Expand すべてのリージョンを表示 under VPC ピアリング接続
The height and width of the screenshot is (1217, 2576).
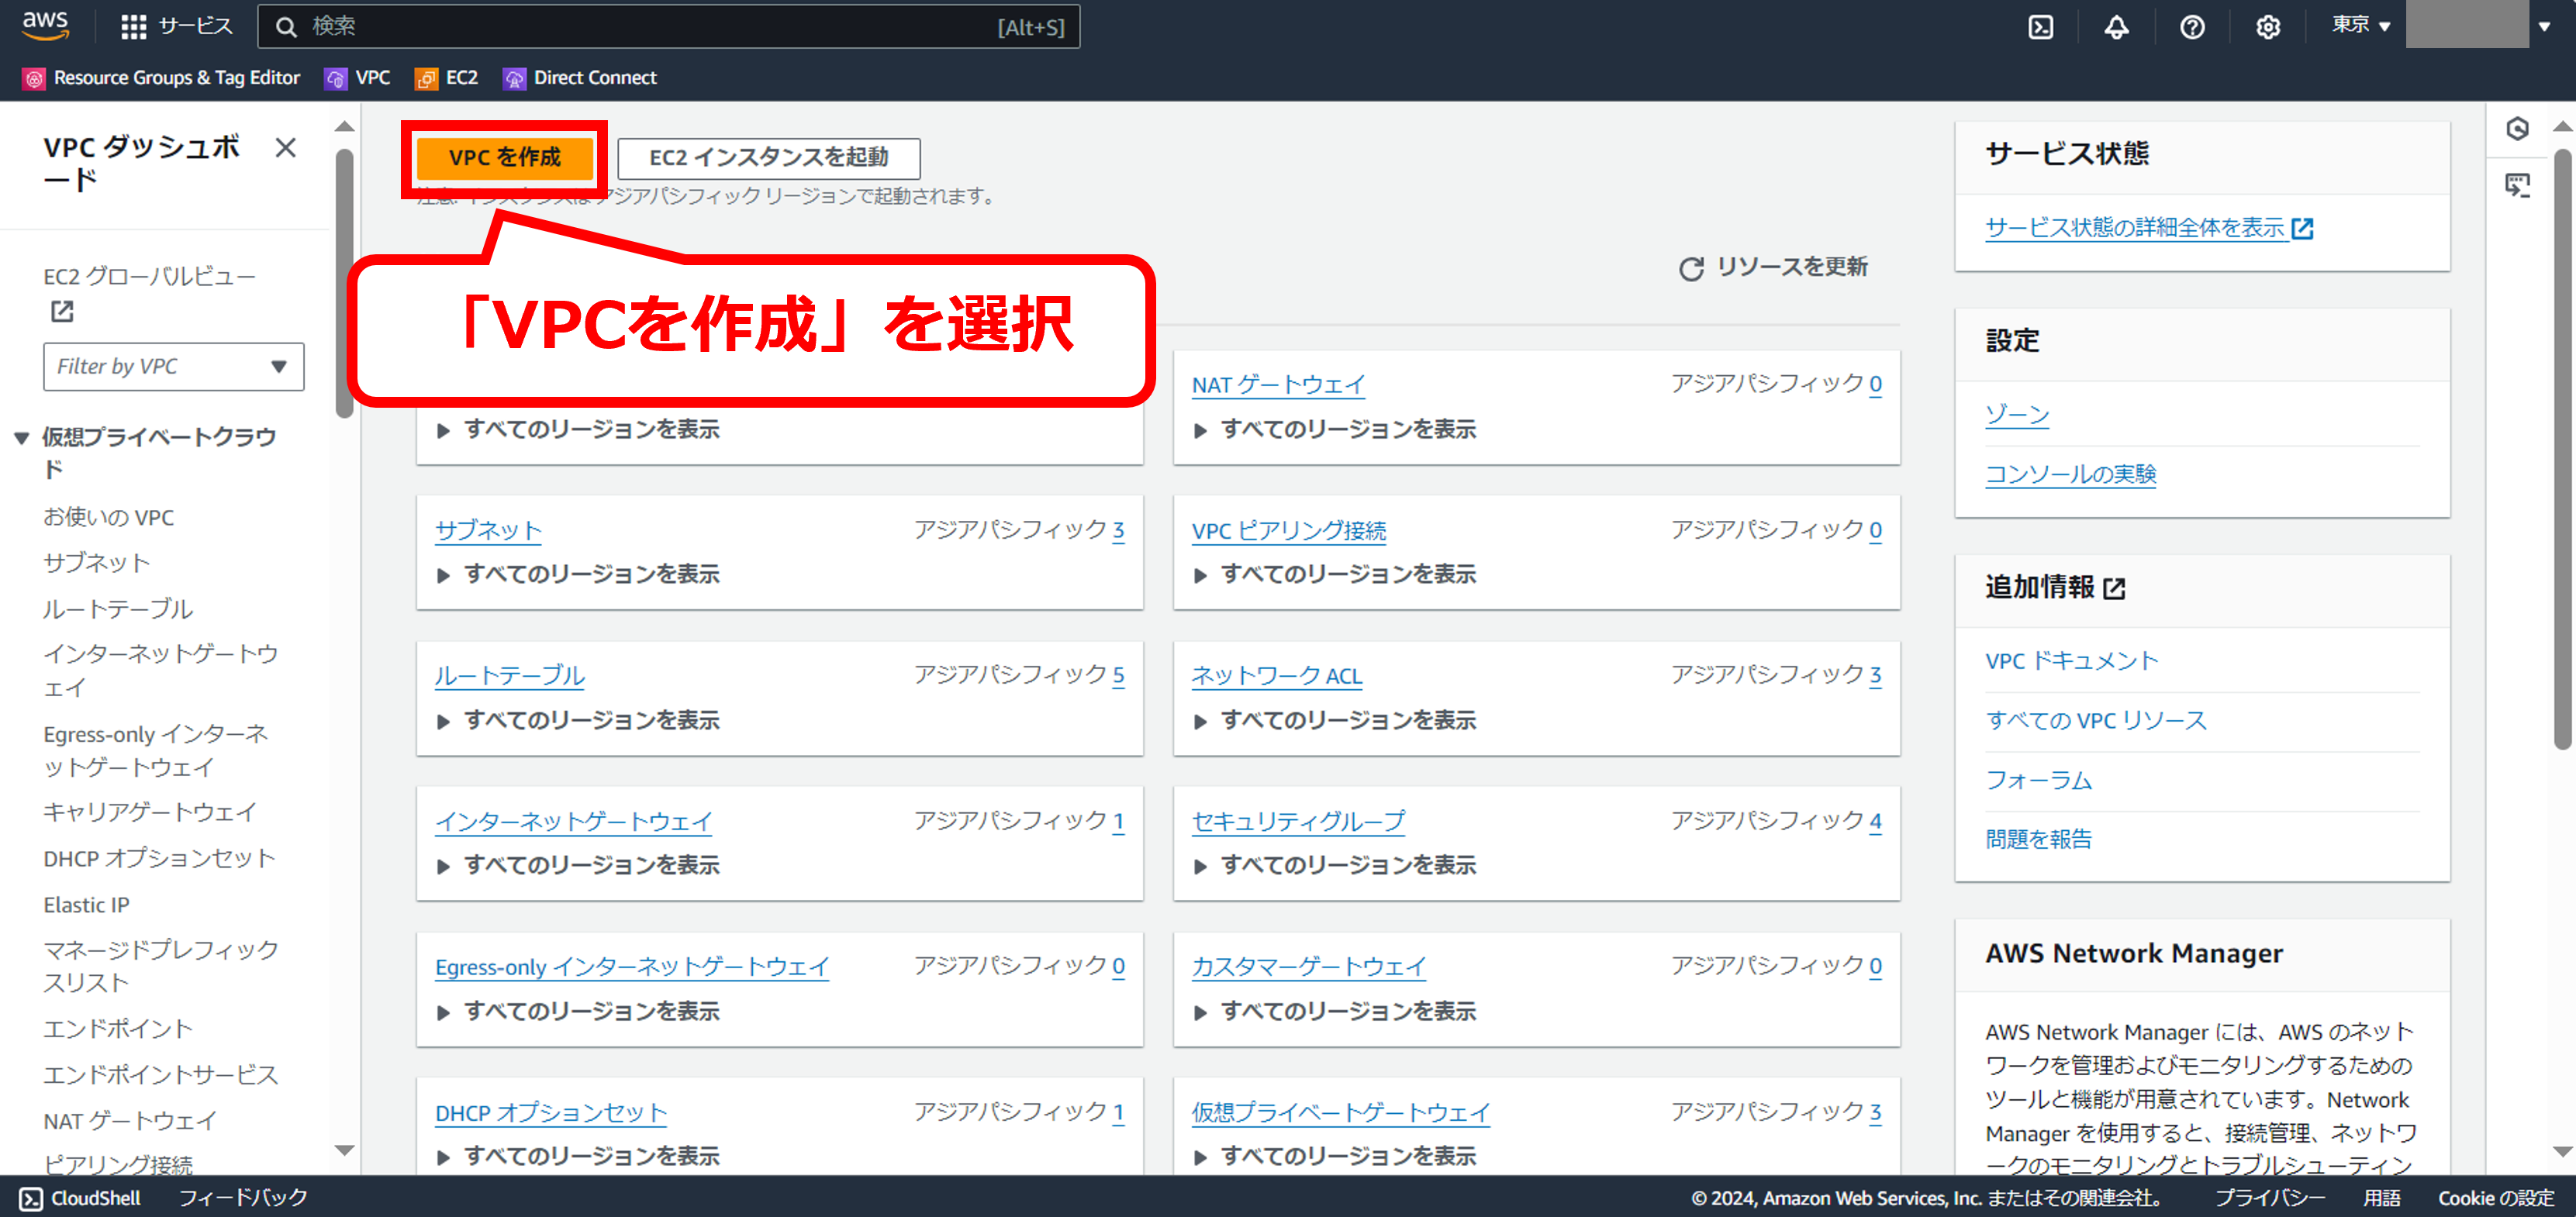pos(1335,574)
